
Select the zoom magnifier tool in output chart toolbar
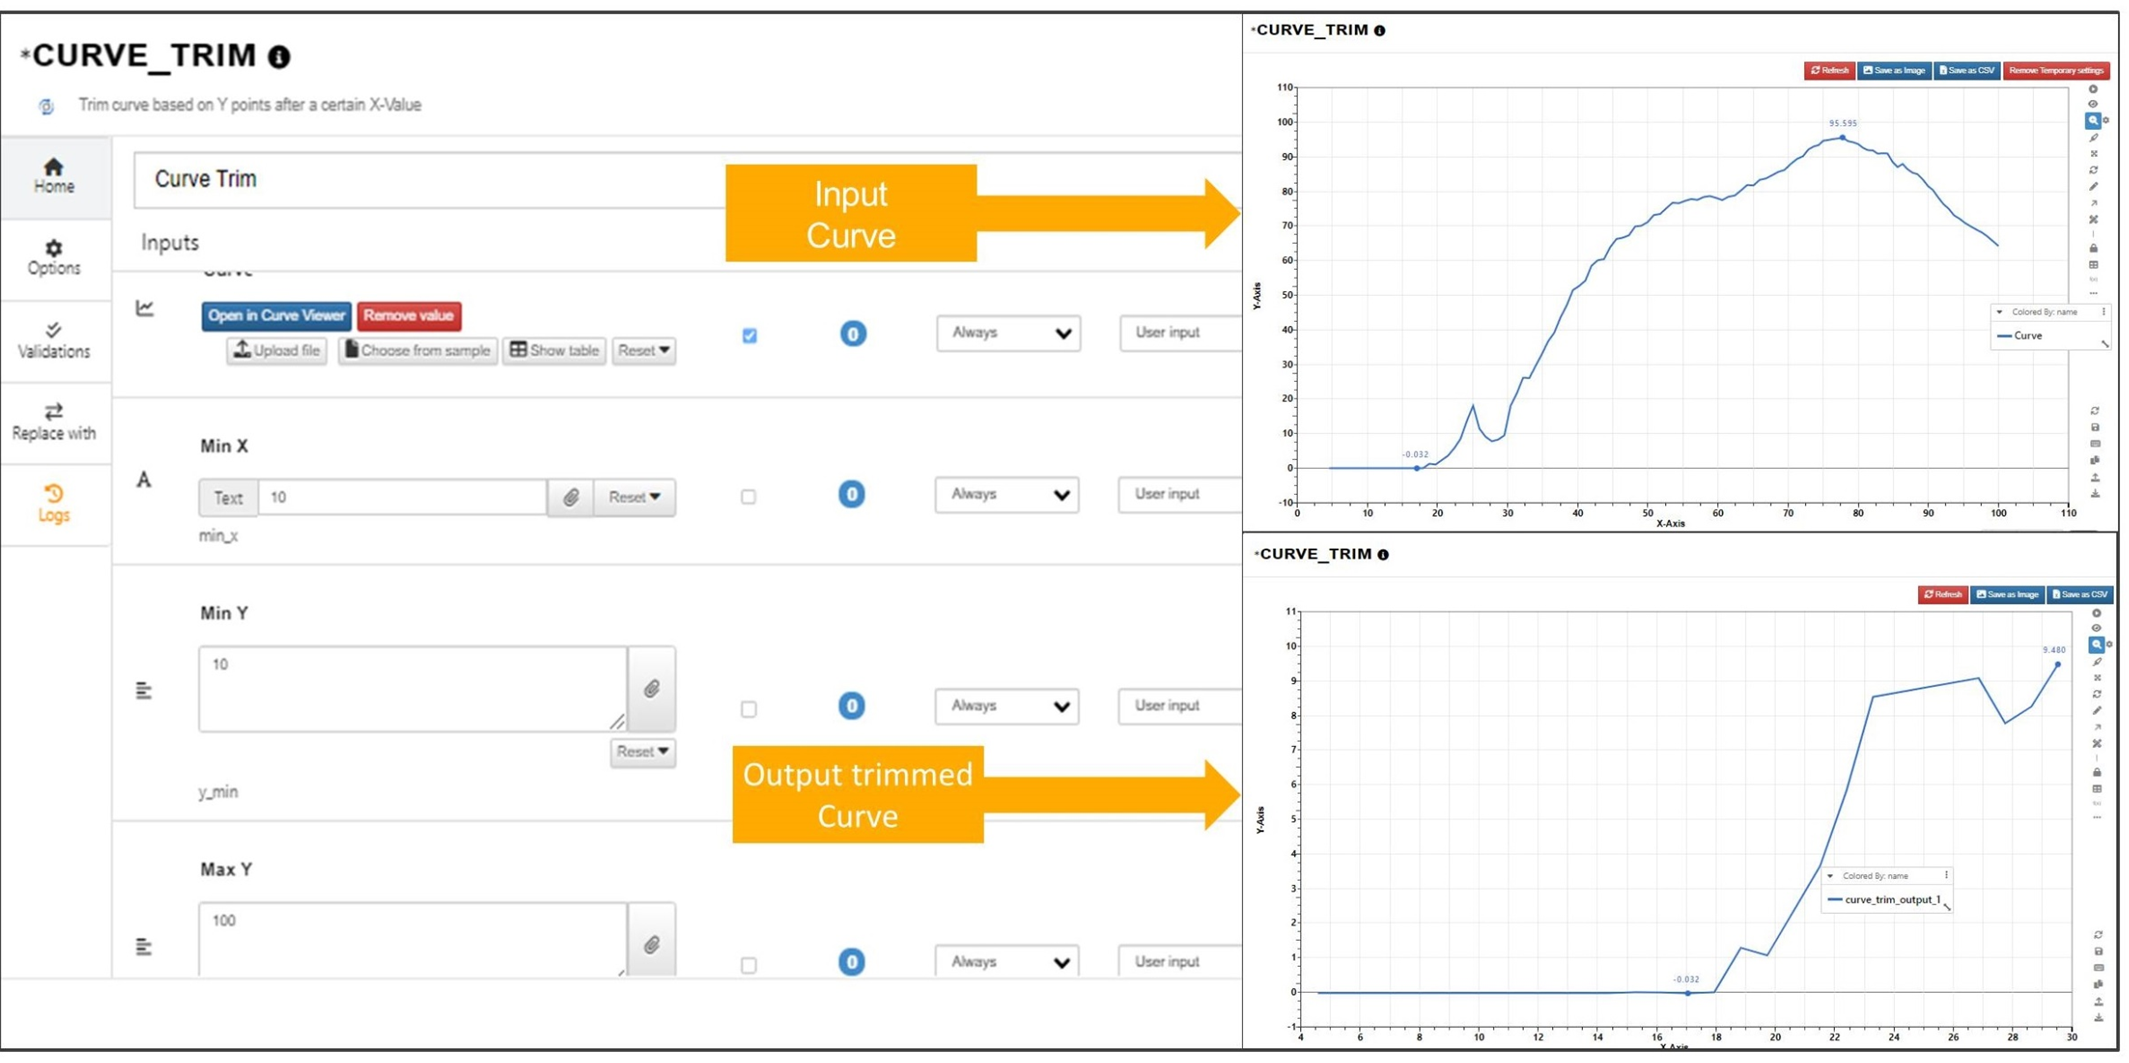[2096, 645]
